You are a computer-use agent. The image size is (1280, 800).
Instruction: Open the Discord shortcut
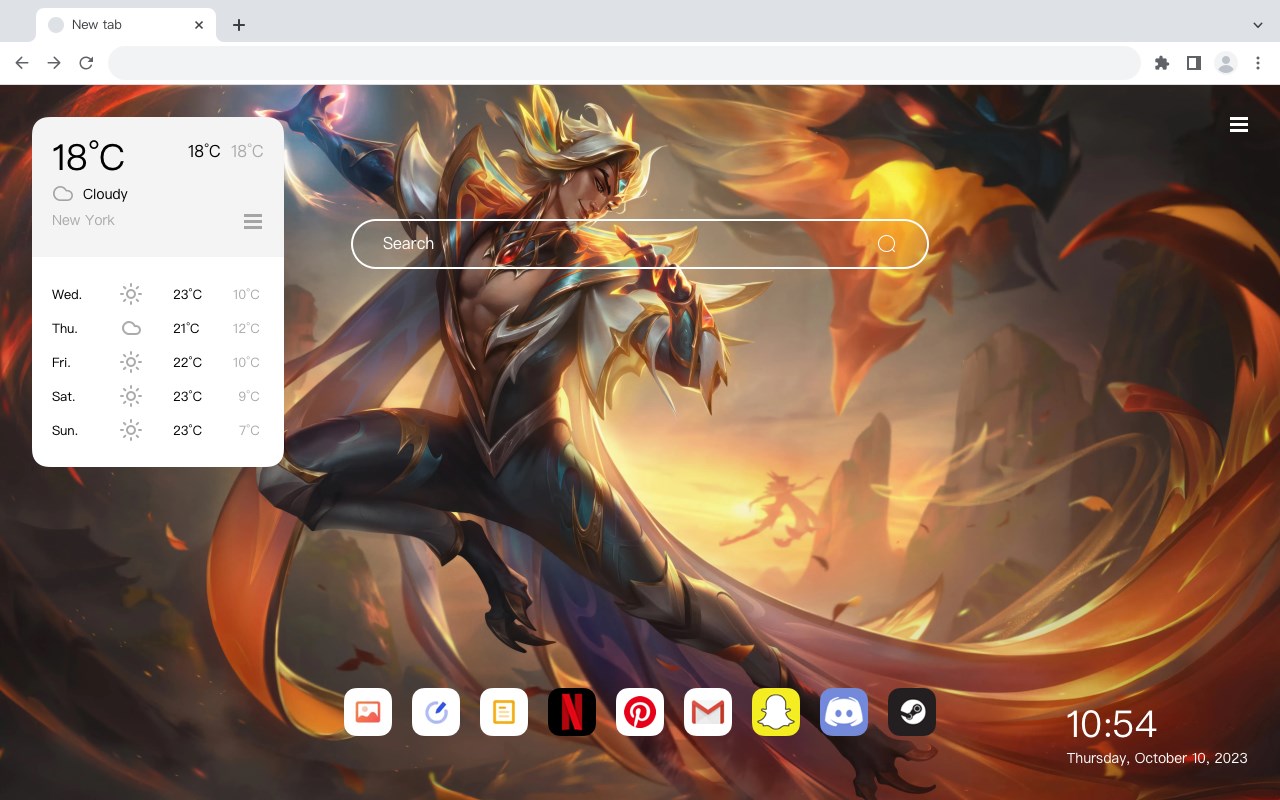[x=844, y=712]
